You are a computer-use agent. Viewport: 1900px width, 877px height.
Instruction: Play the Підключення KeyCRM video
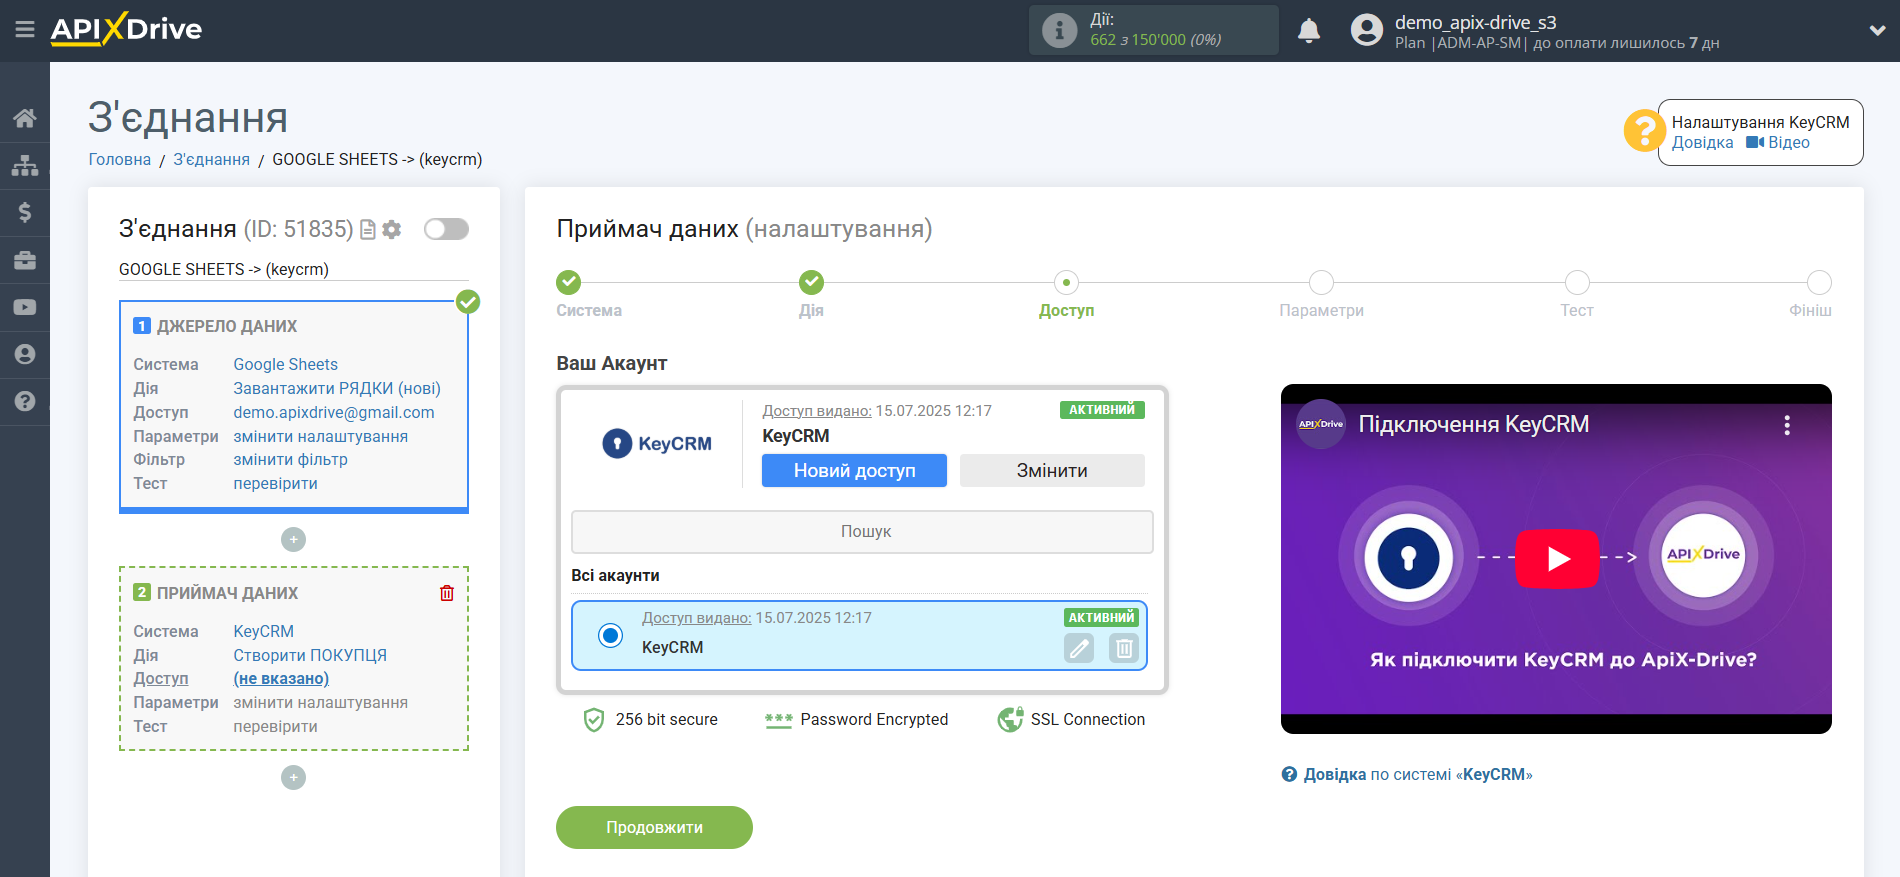[1557, 559]
